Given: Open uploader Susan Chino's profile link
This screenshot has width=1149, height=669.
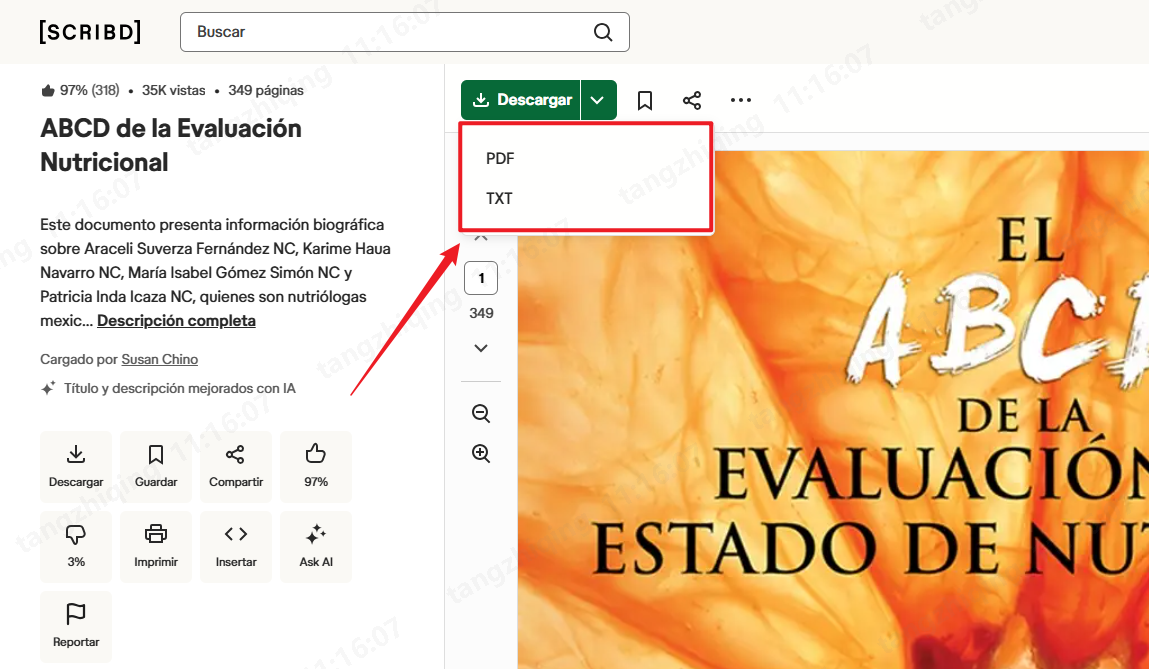Looking at the screenshot, I should pyautogui.click(x=160, y=359).
